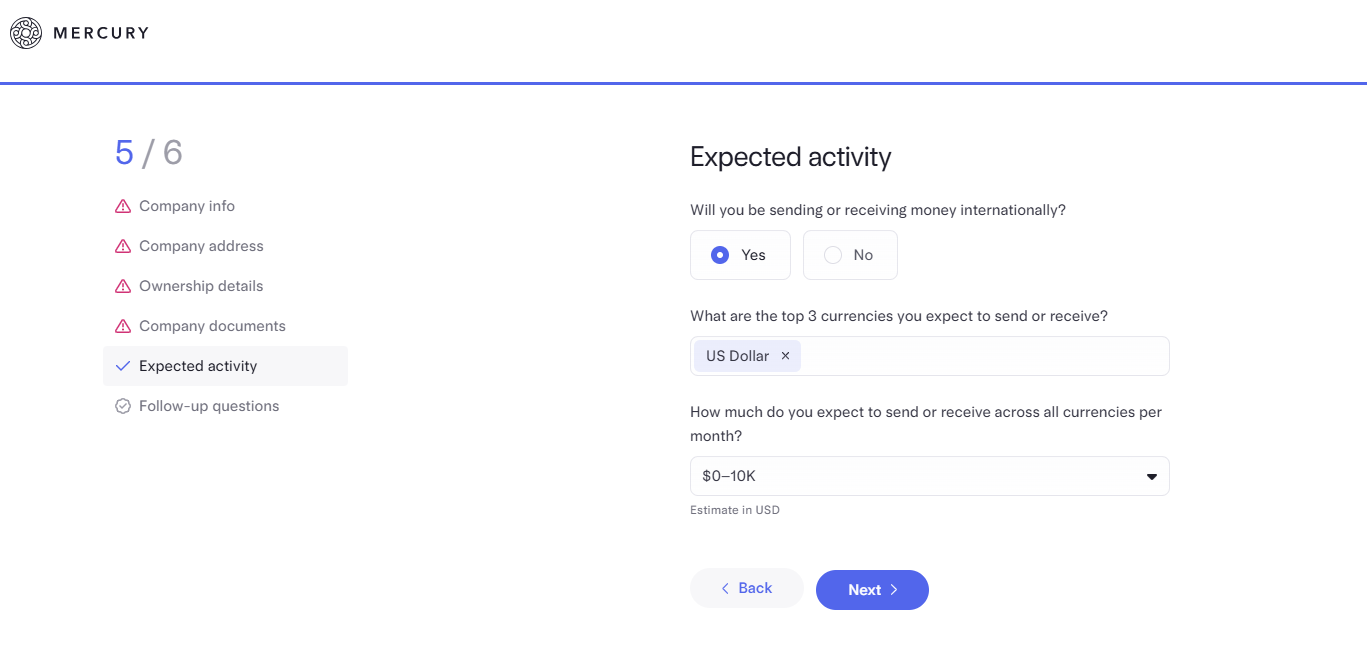Click the dropdown arrow for monthly estimate
The height and width of the screenshot is (647, 1367).
tap(1151, 476)
